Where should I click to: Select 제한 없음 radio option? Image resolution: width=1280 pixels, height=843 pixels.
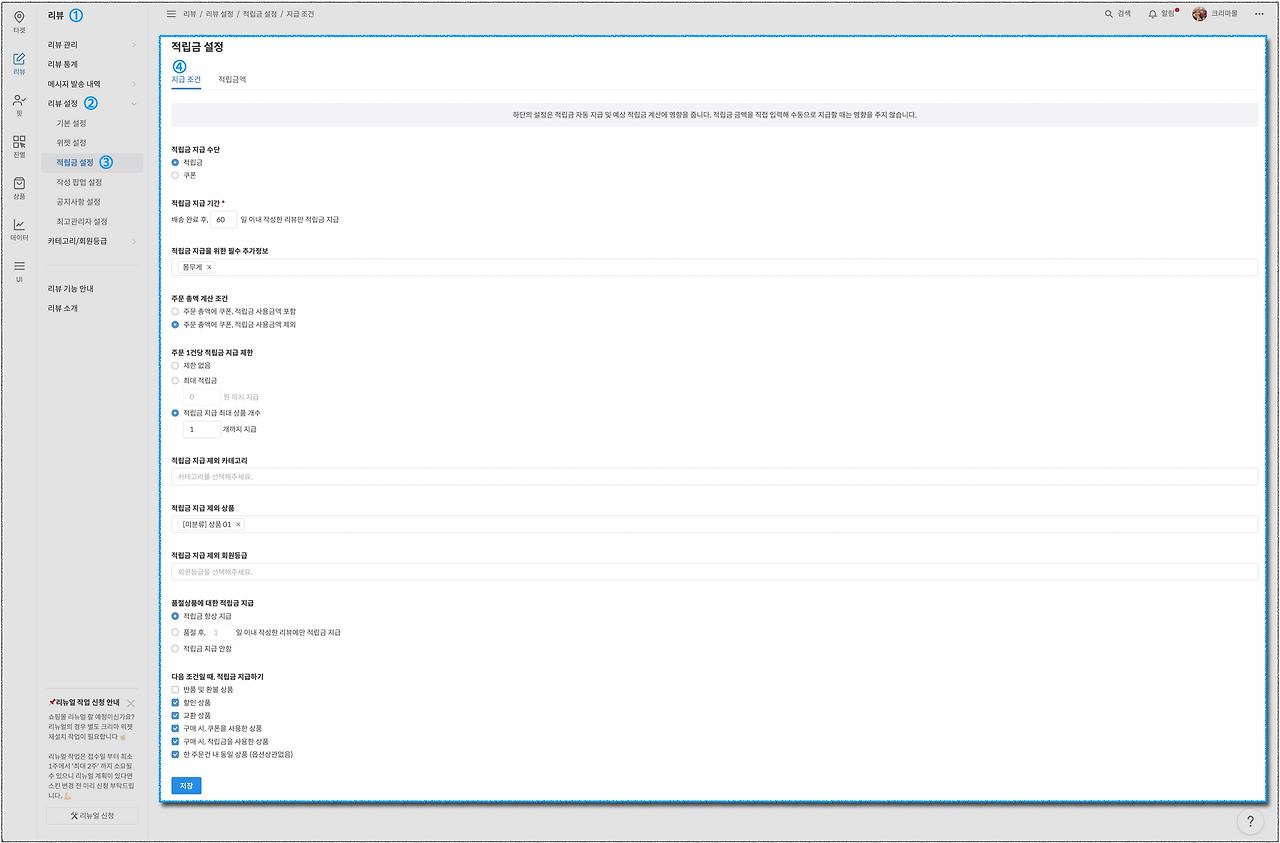pyautogui.click(x=175, y=365)
